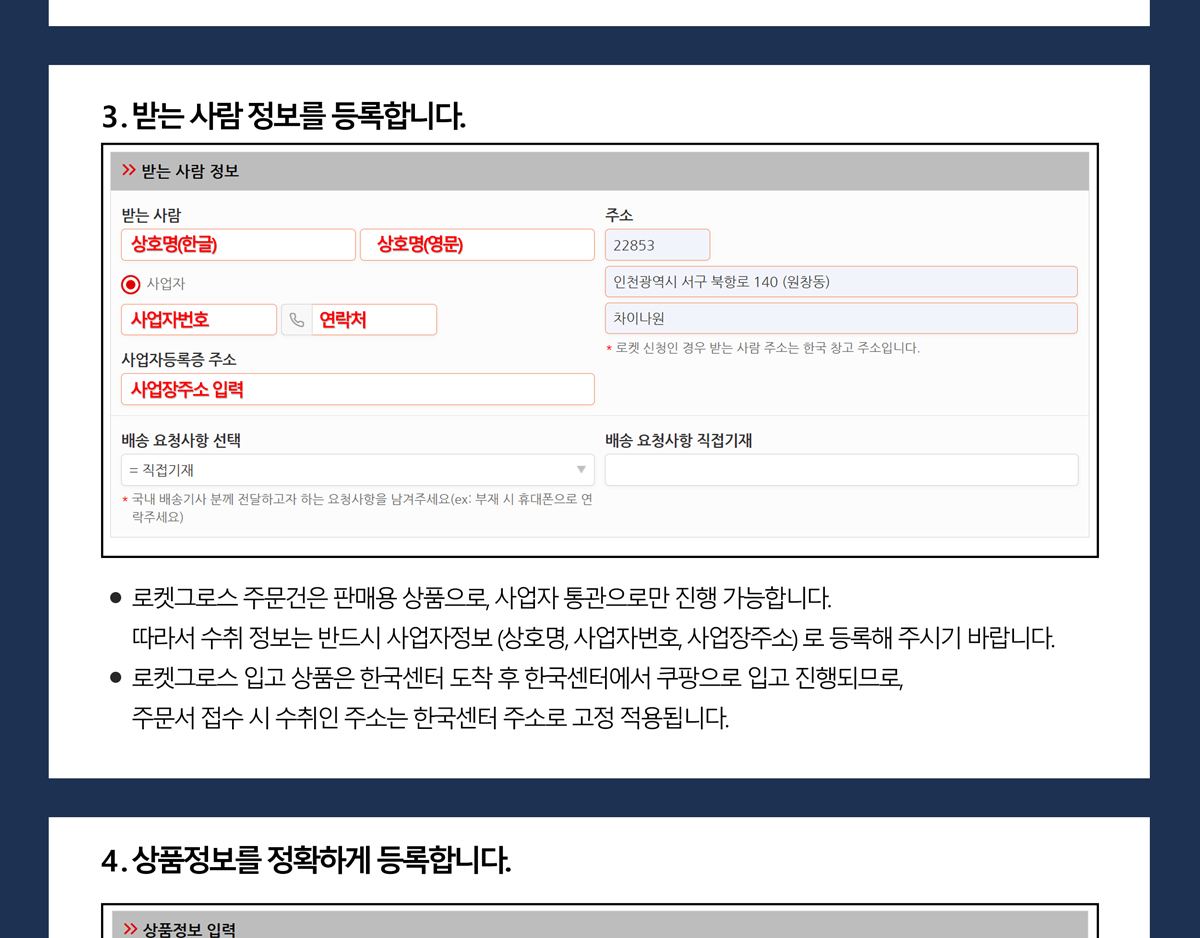Open the 배송 요청사항 선택 dropdown
The image size is (1200, 938).
click(357, 470)
